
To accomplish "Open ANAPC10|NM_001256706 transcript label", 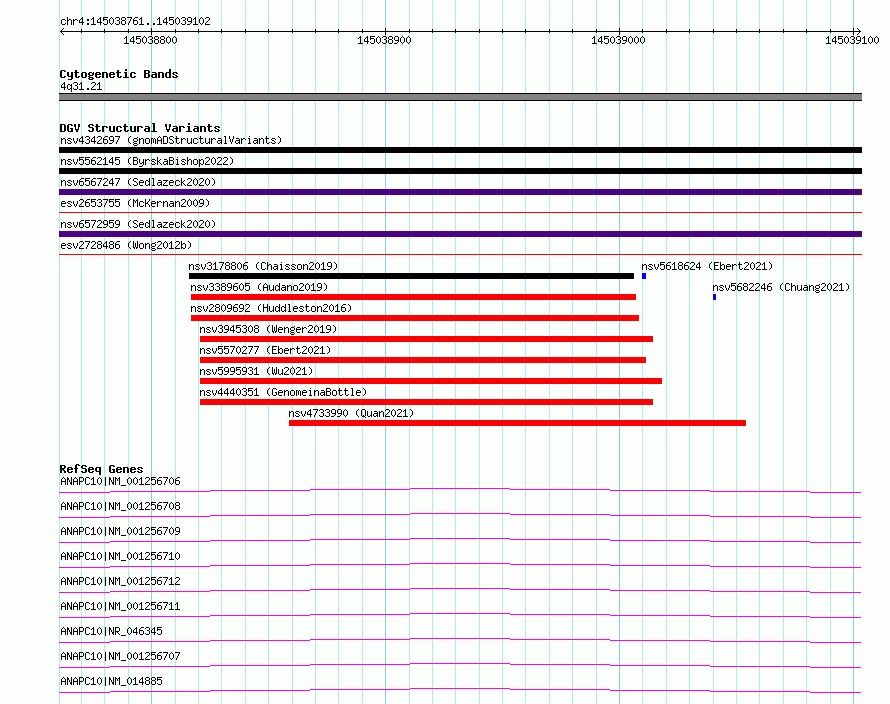I will click(x=120, y=481).
